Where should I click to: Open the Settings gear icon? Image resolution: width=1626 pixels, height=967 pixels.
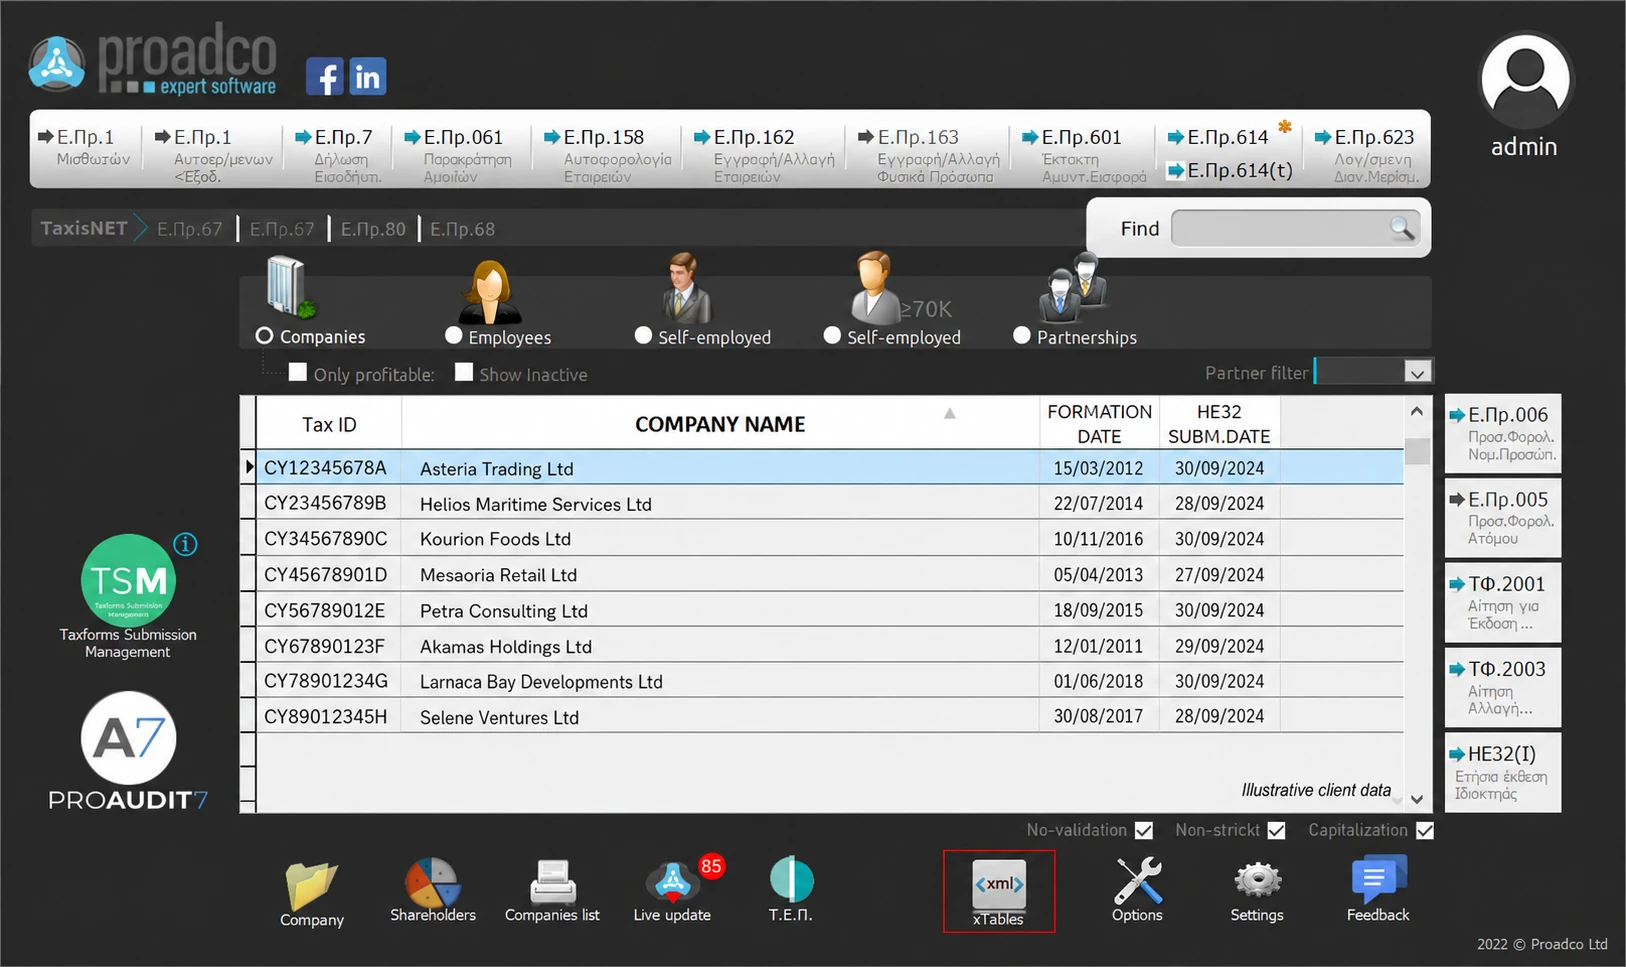point(1257,881)
